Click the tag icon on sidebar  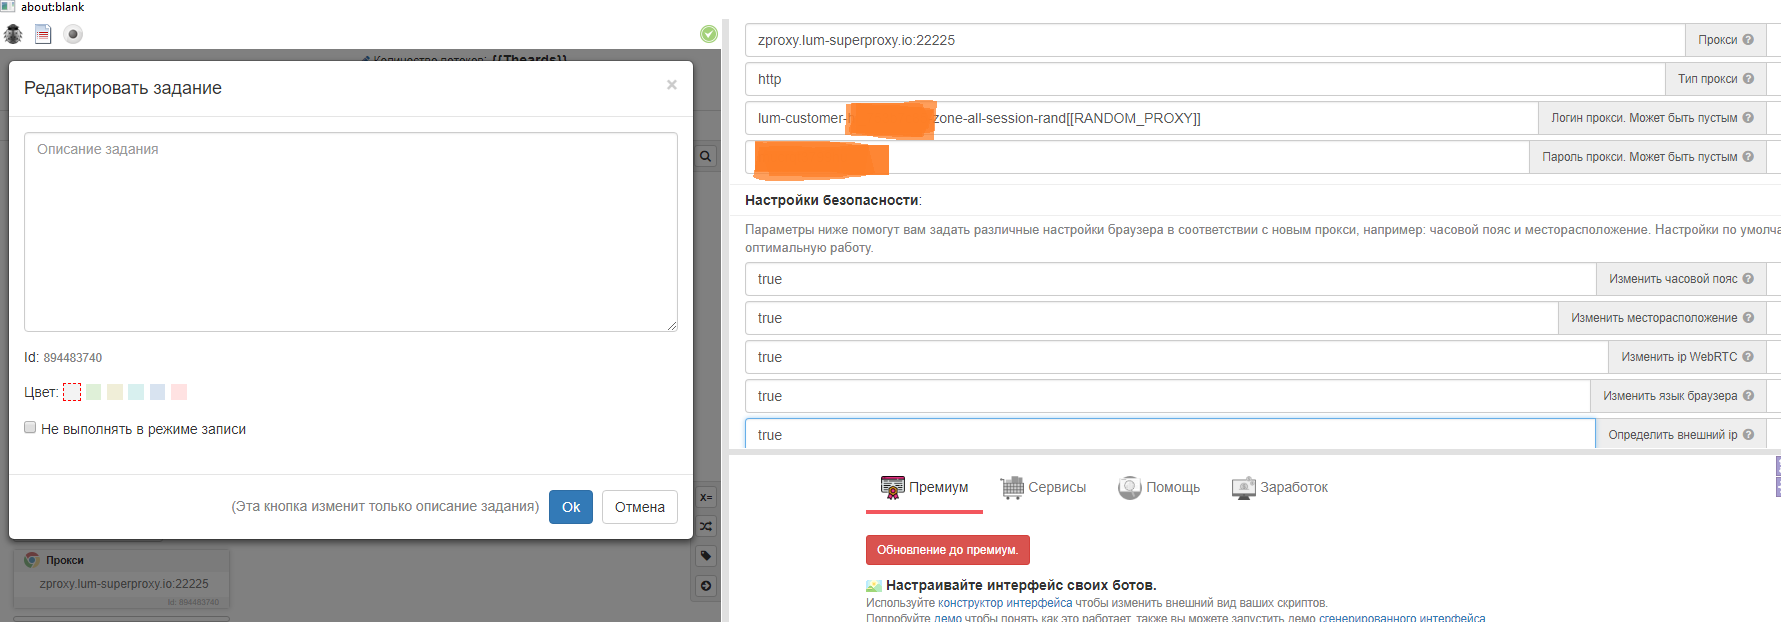point(706,556)
